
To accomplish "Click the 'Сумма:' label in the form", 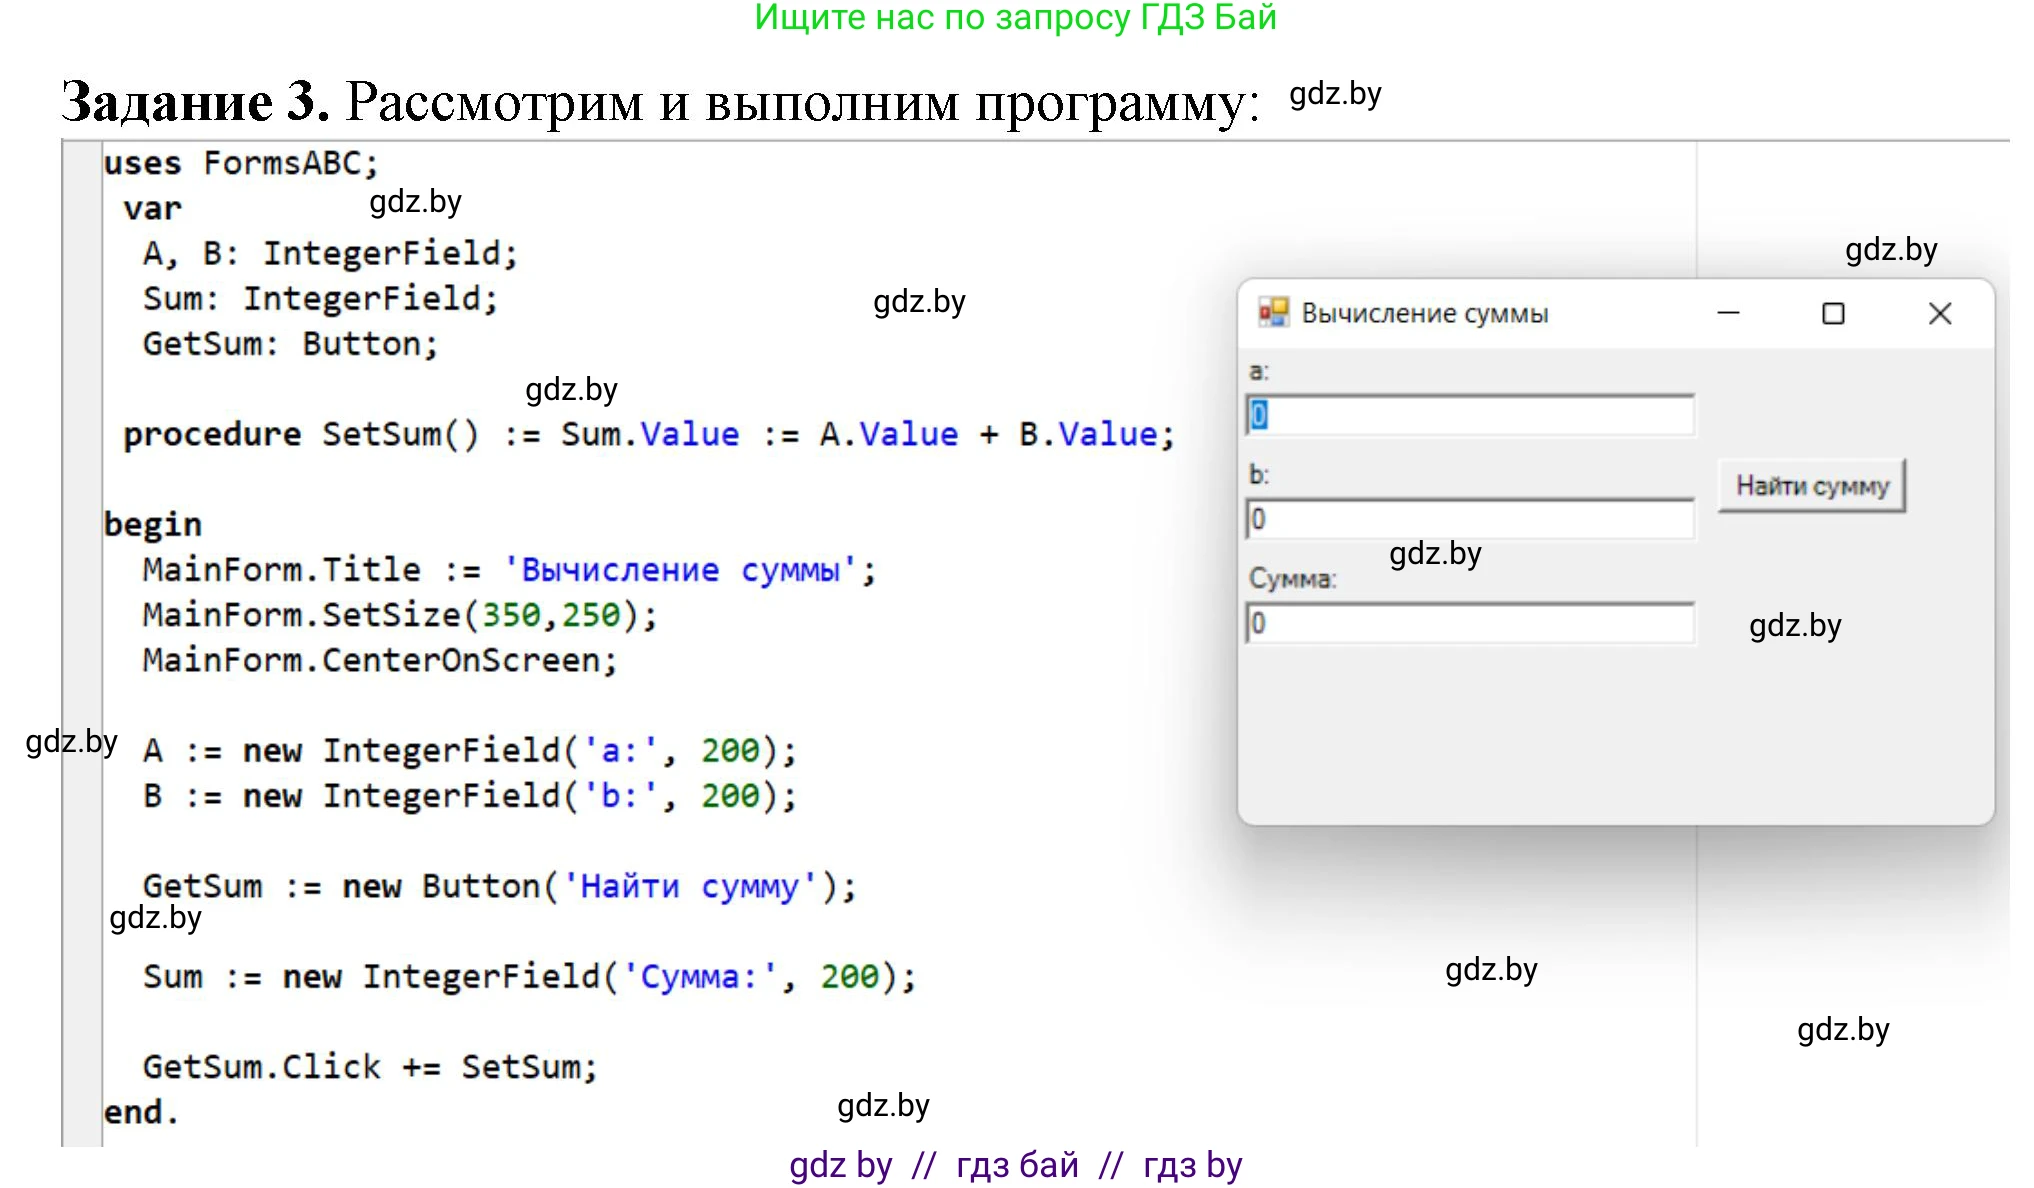I will click(1292, 579).
